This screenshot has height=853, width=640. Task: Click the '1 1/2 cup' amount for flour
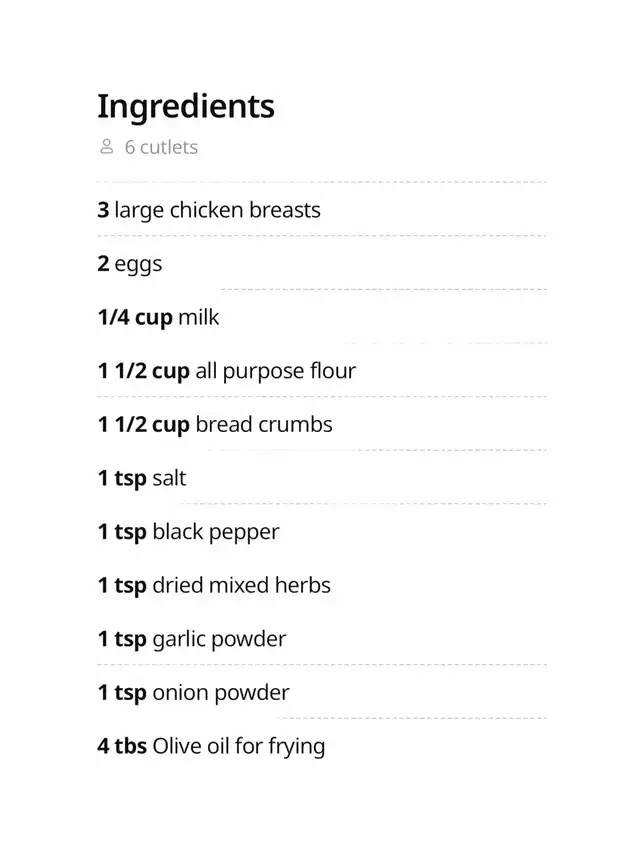pos(143,371)
